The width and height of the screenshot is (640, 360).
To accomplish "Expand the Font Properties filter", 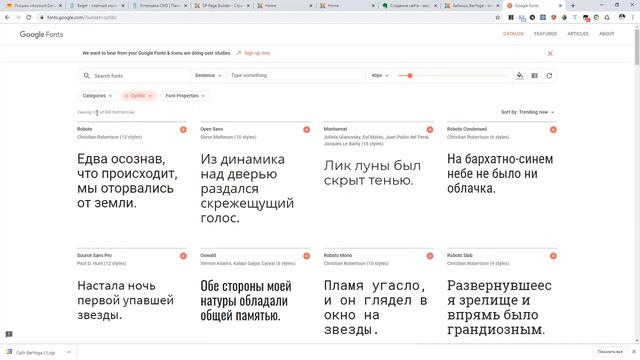I will click(185, 96).
